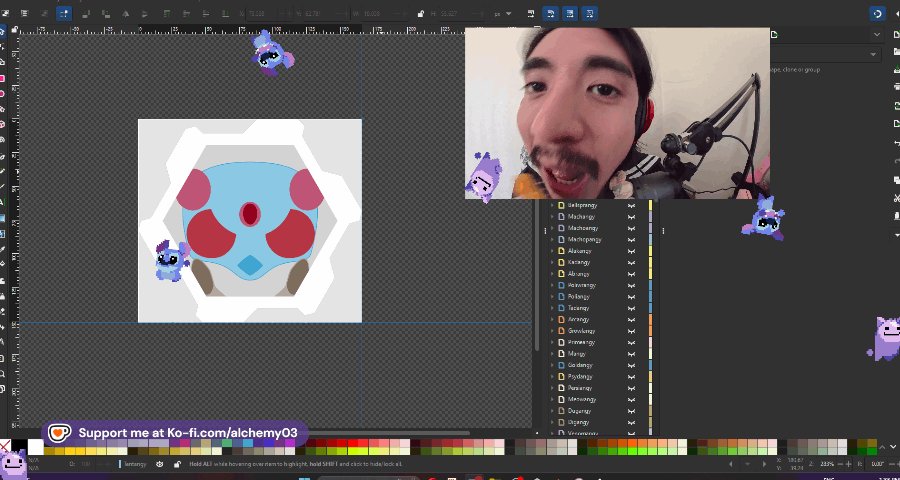Show the Goldangy layer
Viewport: 900px width, 480px height.
pyautogui.click(x=631, y=365)
